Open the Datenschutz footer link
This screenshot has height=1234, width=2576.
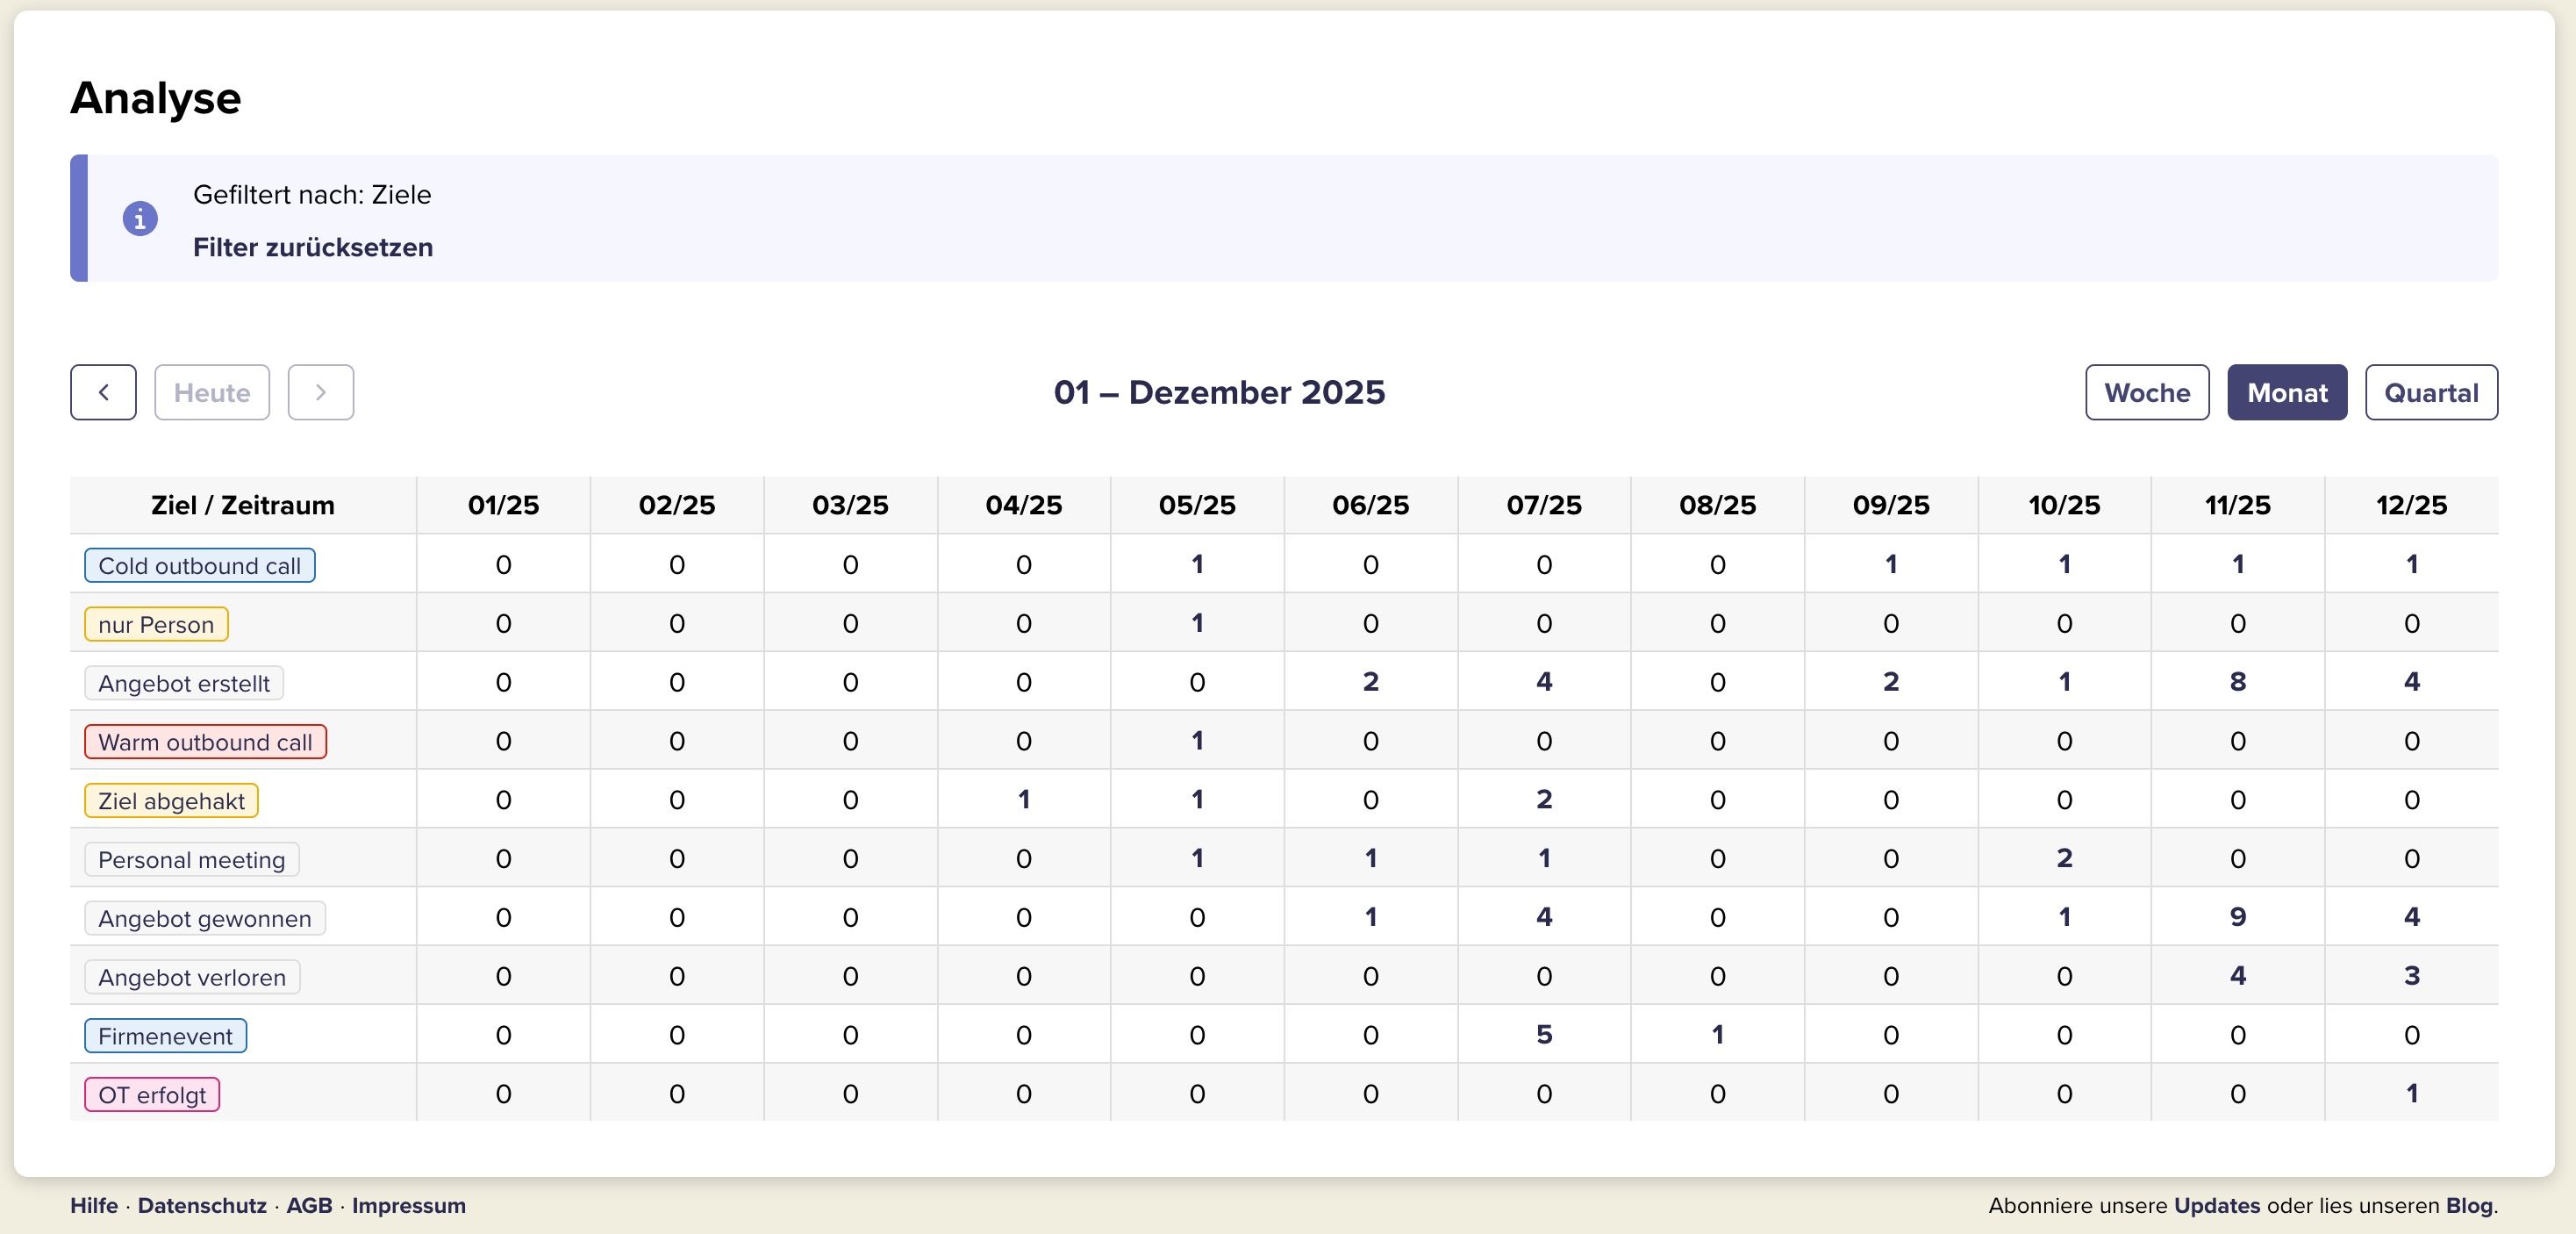point(202,1205)
